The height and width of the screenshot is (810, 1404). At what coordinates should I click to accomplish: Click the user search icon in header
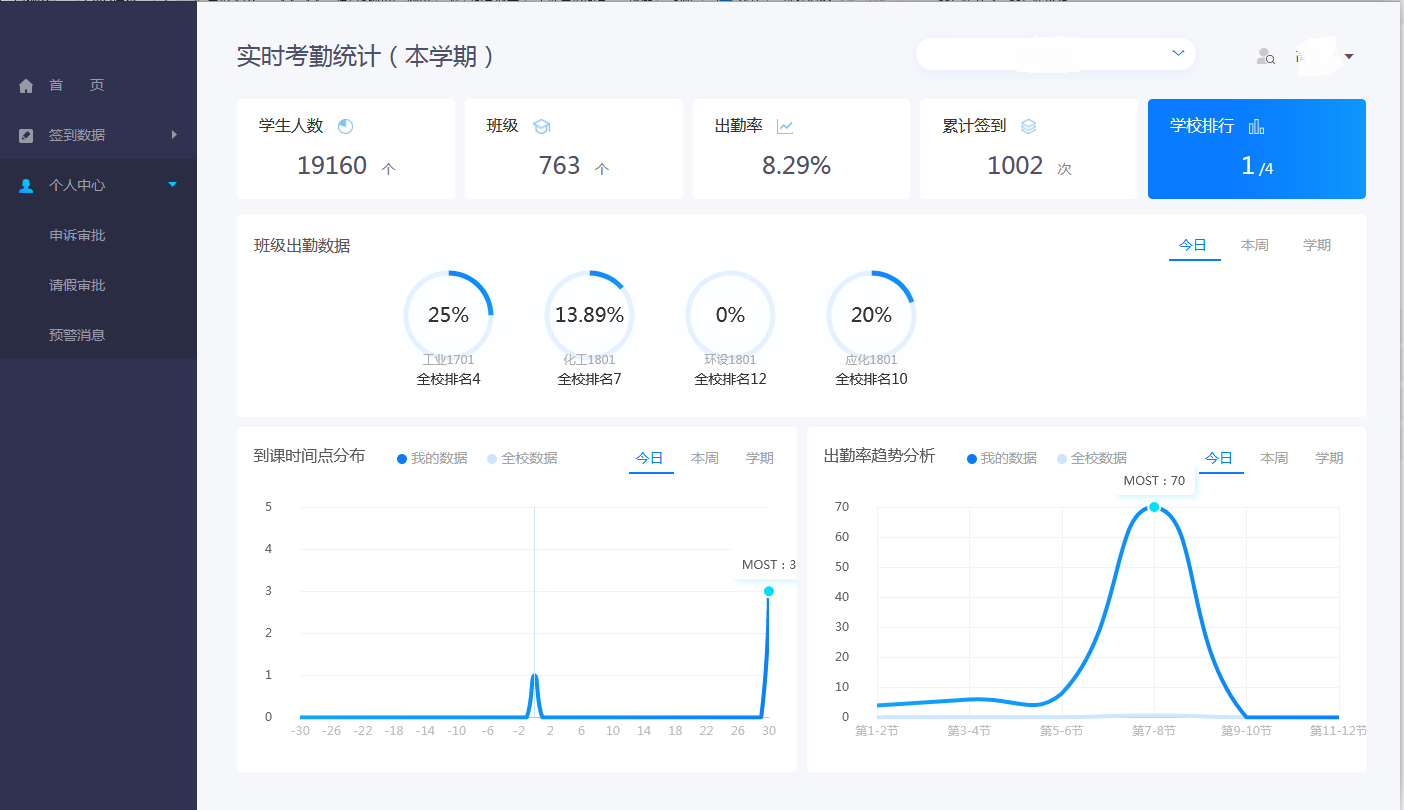pos(1265,57)
